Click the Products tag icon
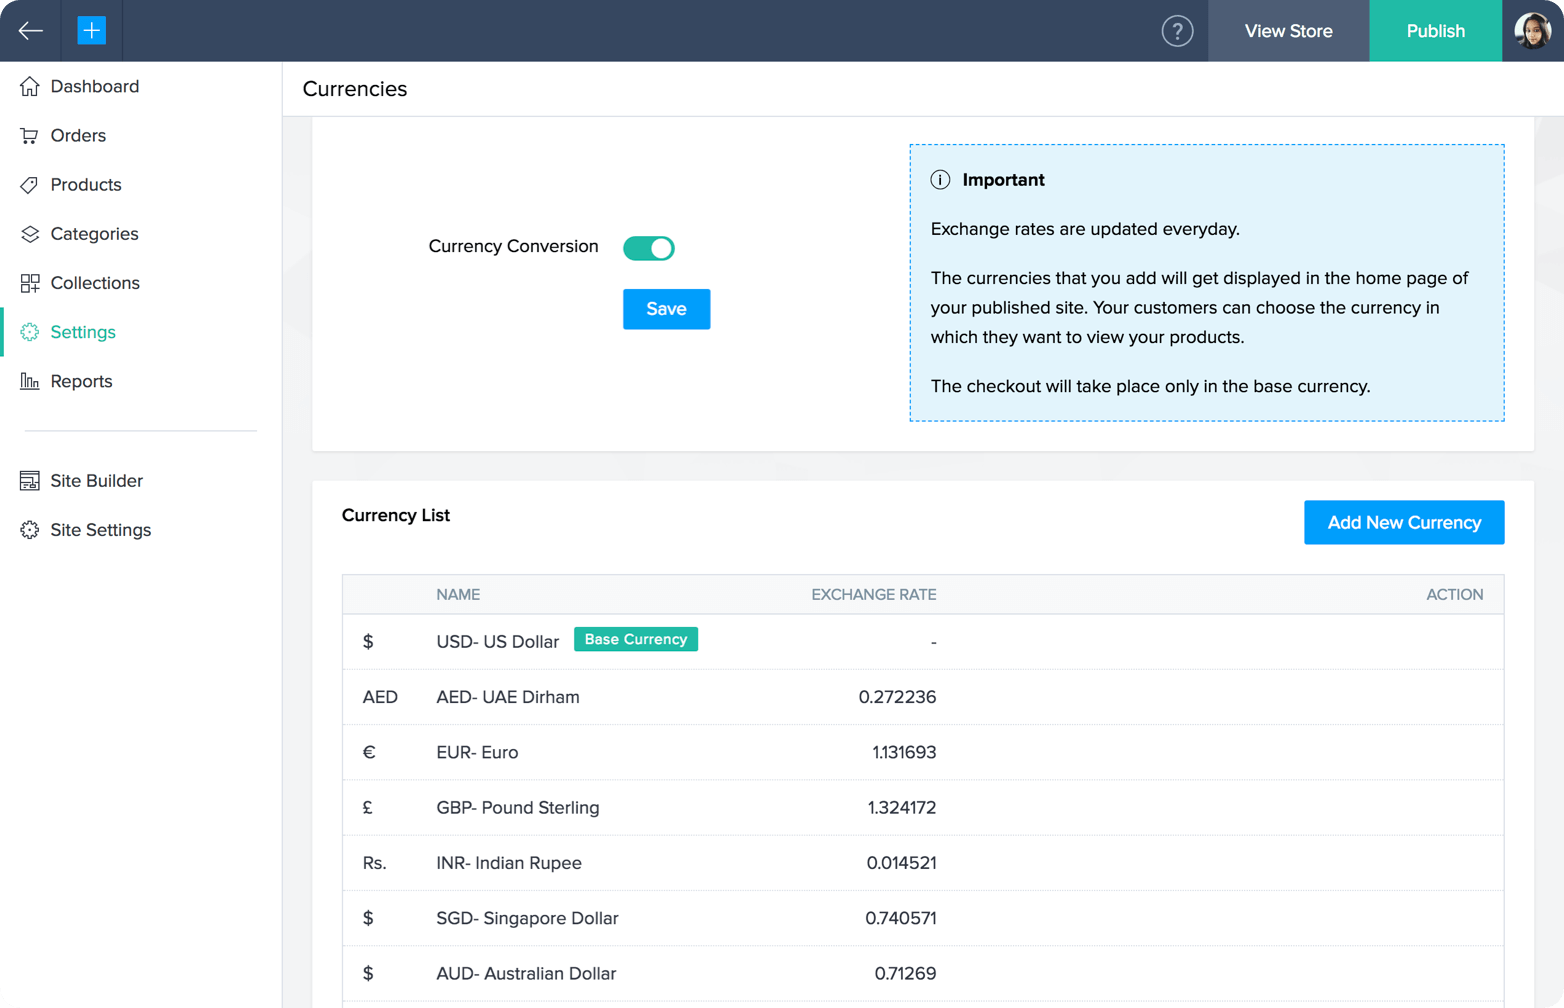 [30, 185]
